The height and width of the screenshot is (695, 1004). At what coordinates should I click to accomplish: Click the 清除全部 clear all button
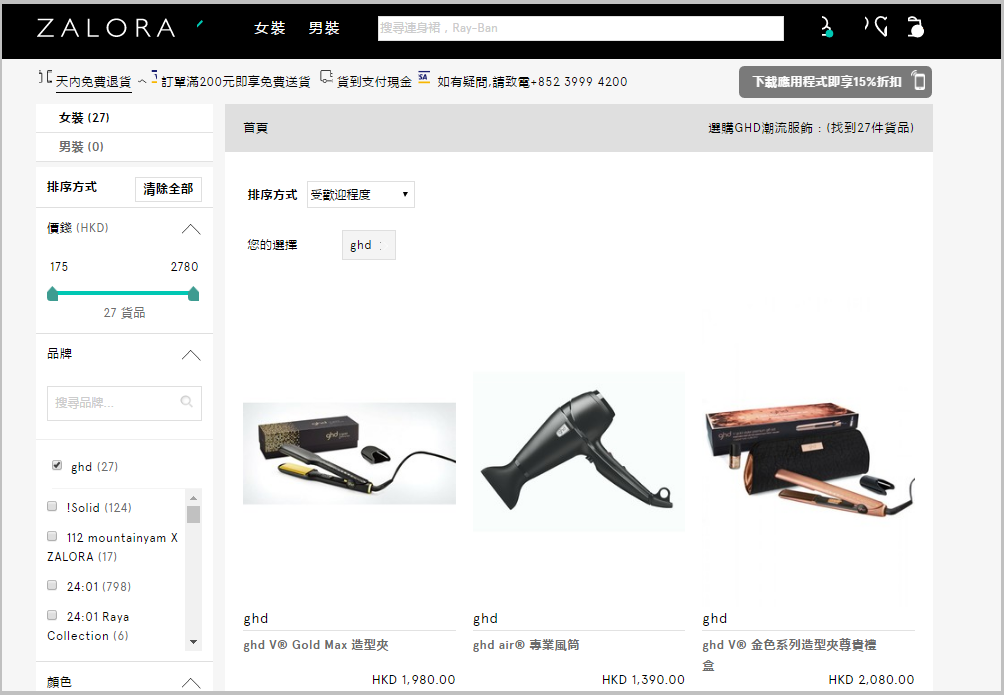168,189
